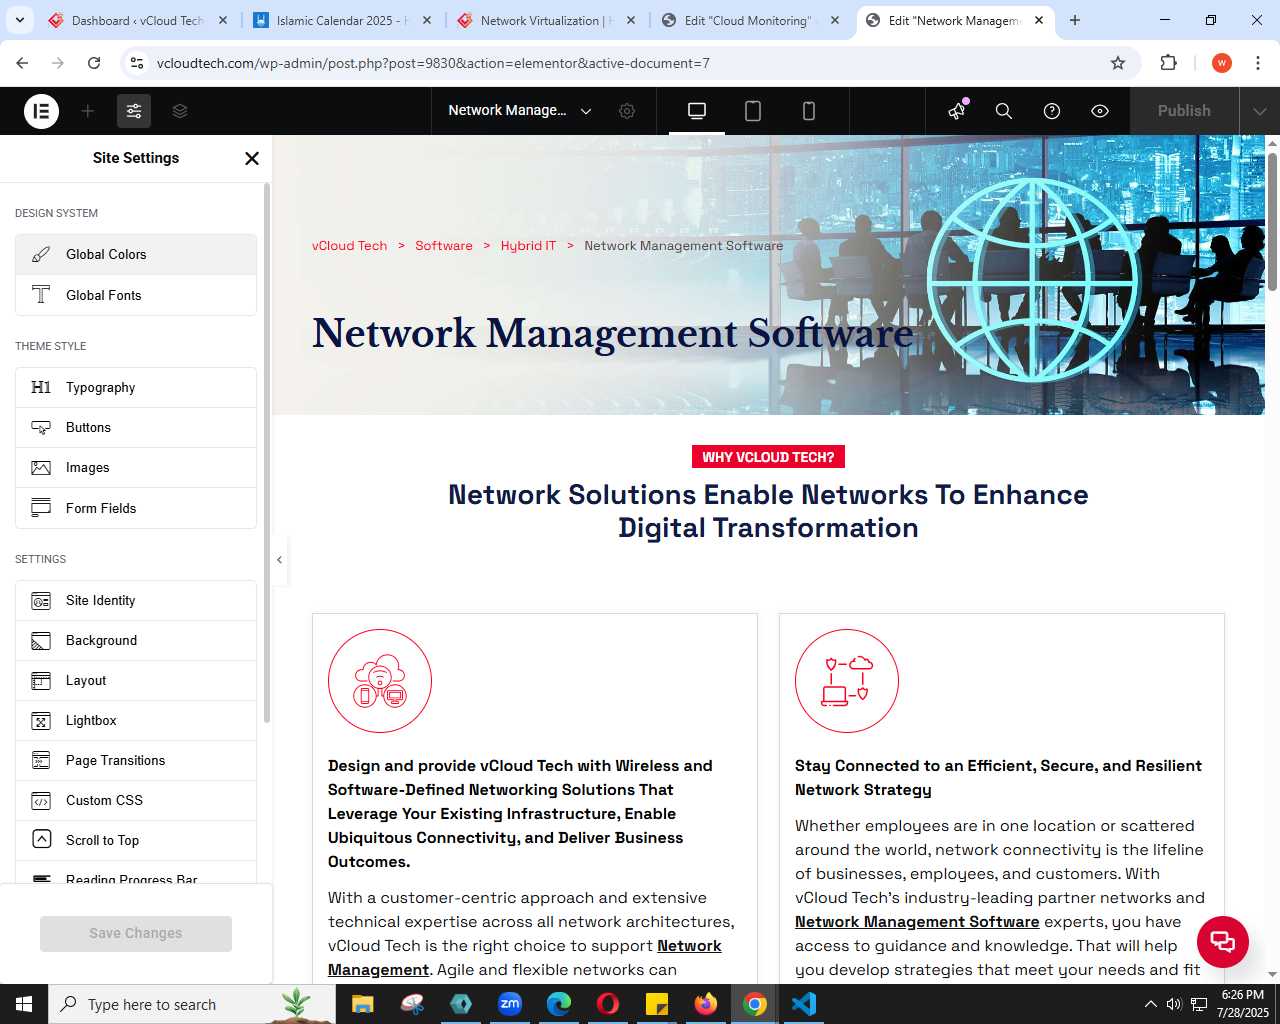Open the Network Manage... document dropdown

pyautogui.click(x=520, y=111)
